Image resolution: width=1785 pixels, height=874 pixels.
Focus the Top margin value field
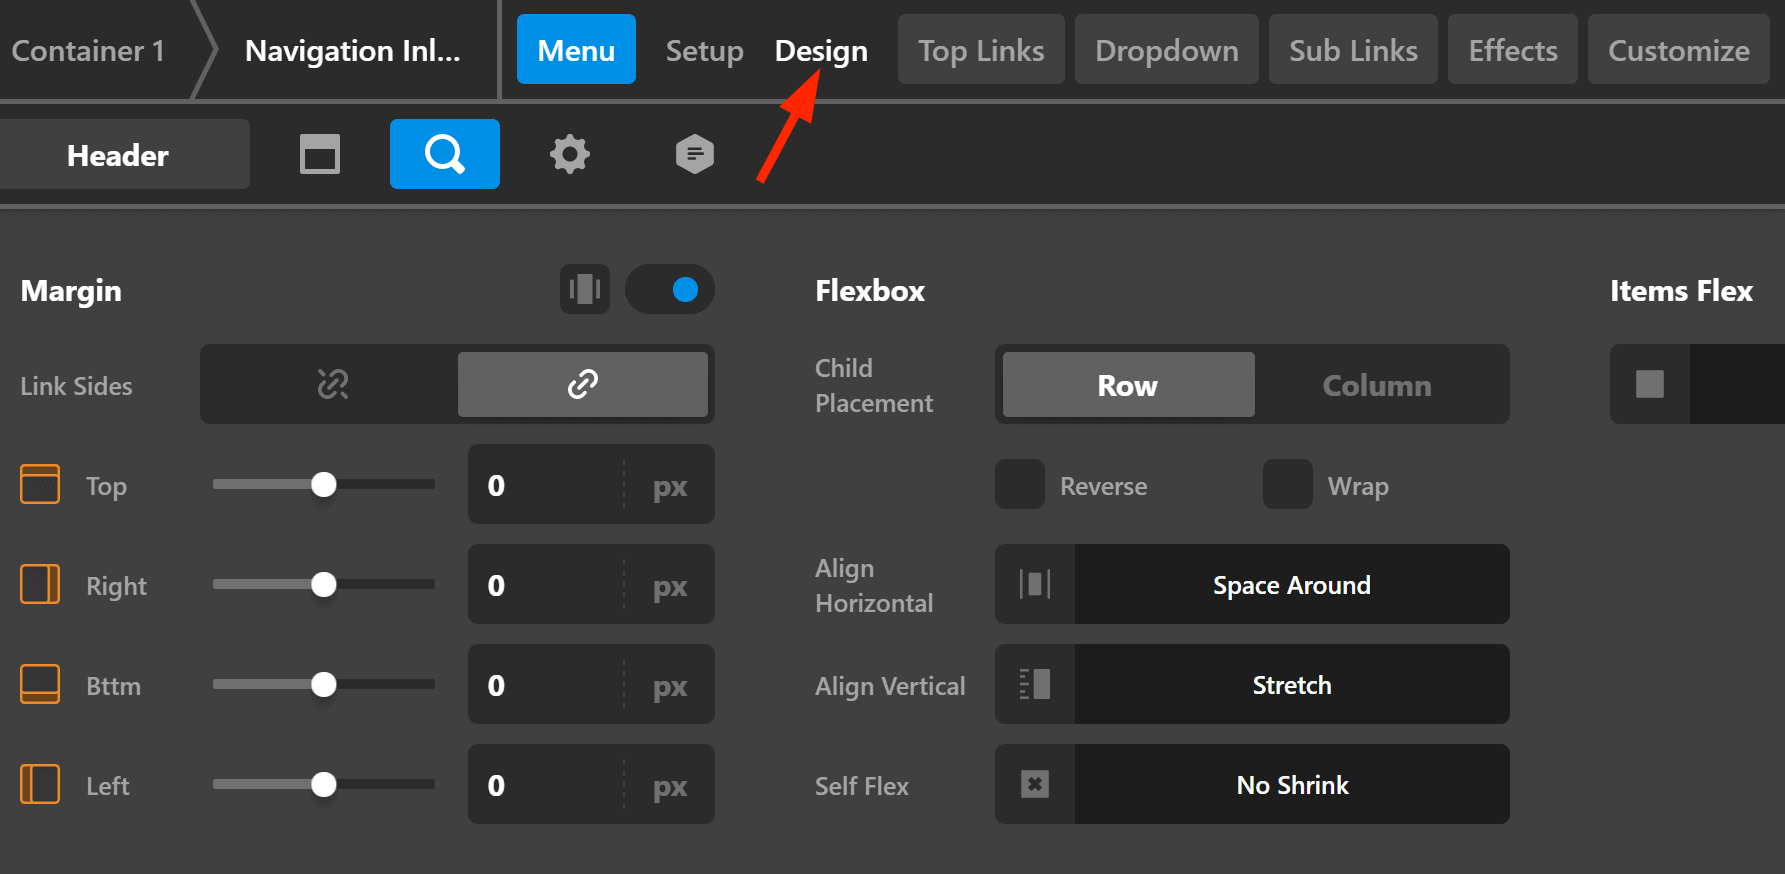point(546,484)
